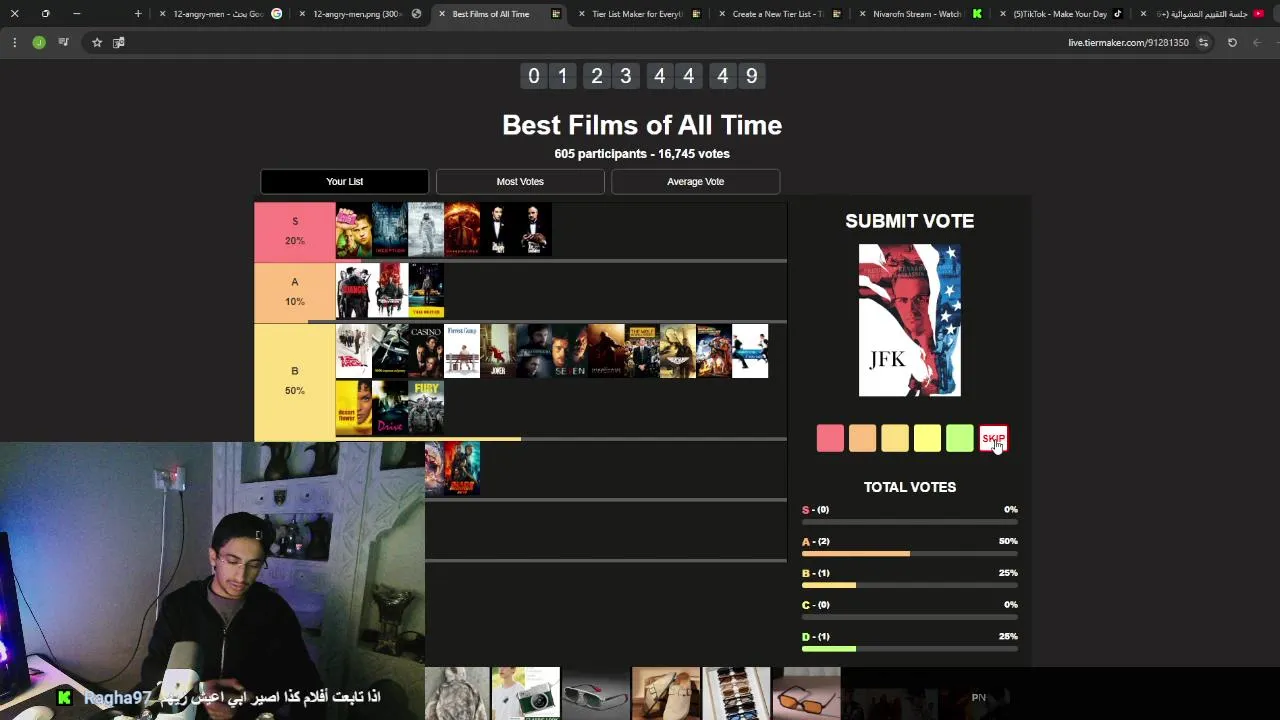Viewport: 1280px width, 720px height.
Task: Select the Back to the Future poster
Action: (x=714, y=351)
